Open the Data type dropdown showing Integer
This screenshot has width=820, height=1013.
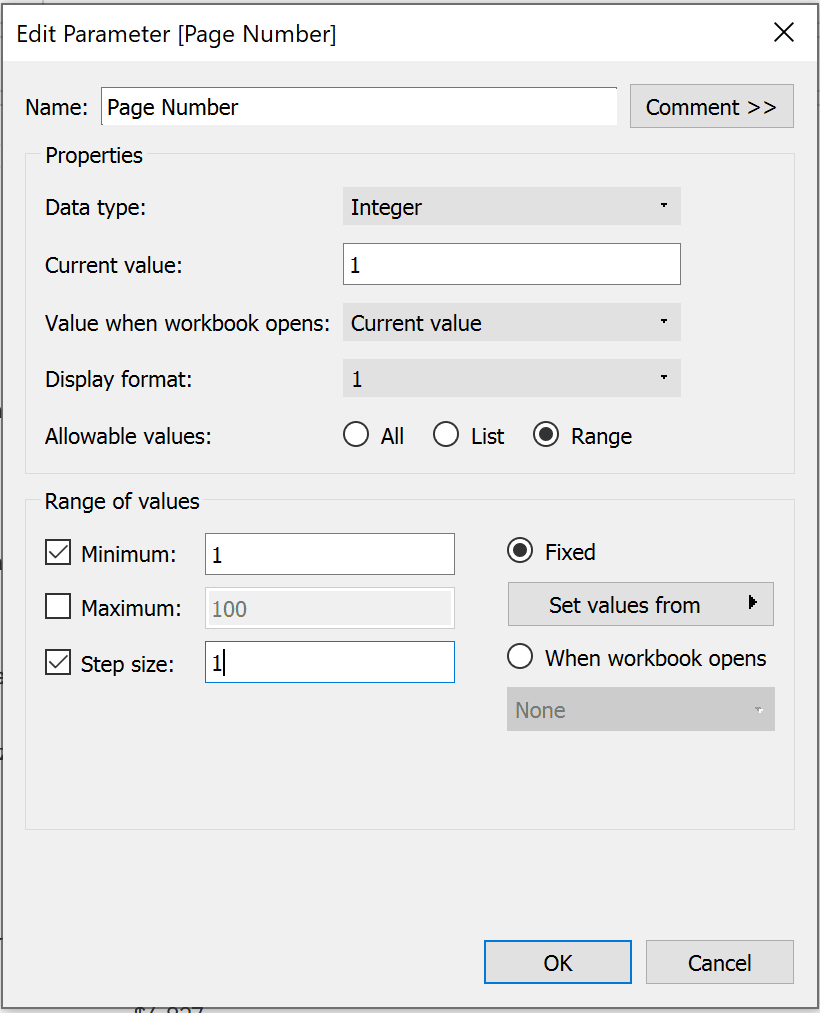511,207
